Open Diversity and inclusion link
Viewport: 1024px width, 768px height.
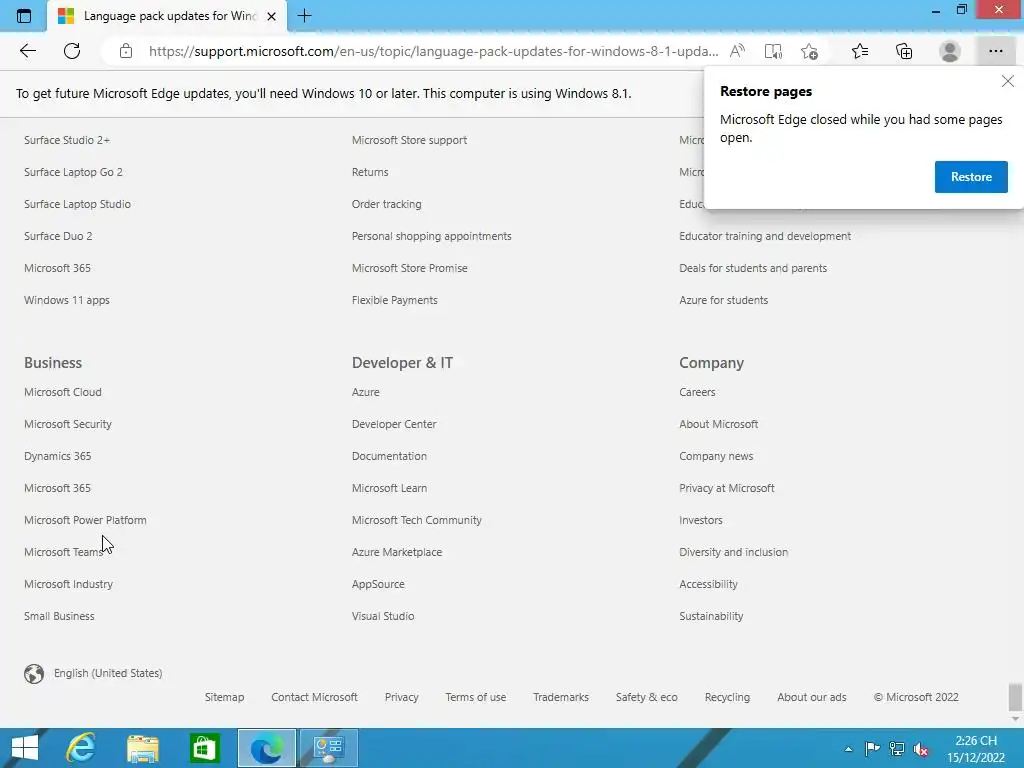coord(733,552)
